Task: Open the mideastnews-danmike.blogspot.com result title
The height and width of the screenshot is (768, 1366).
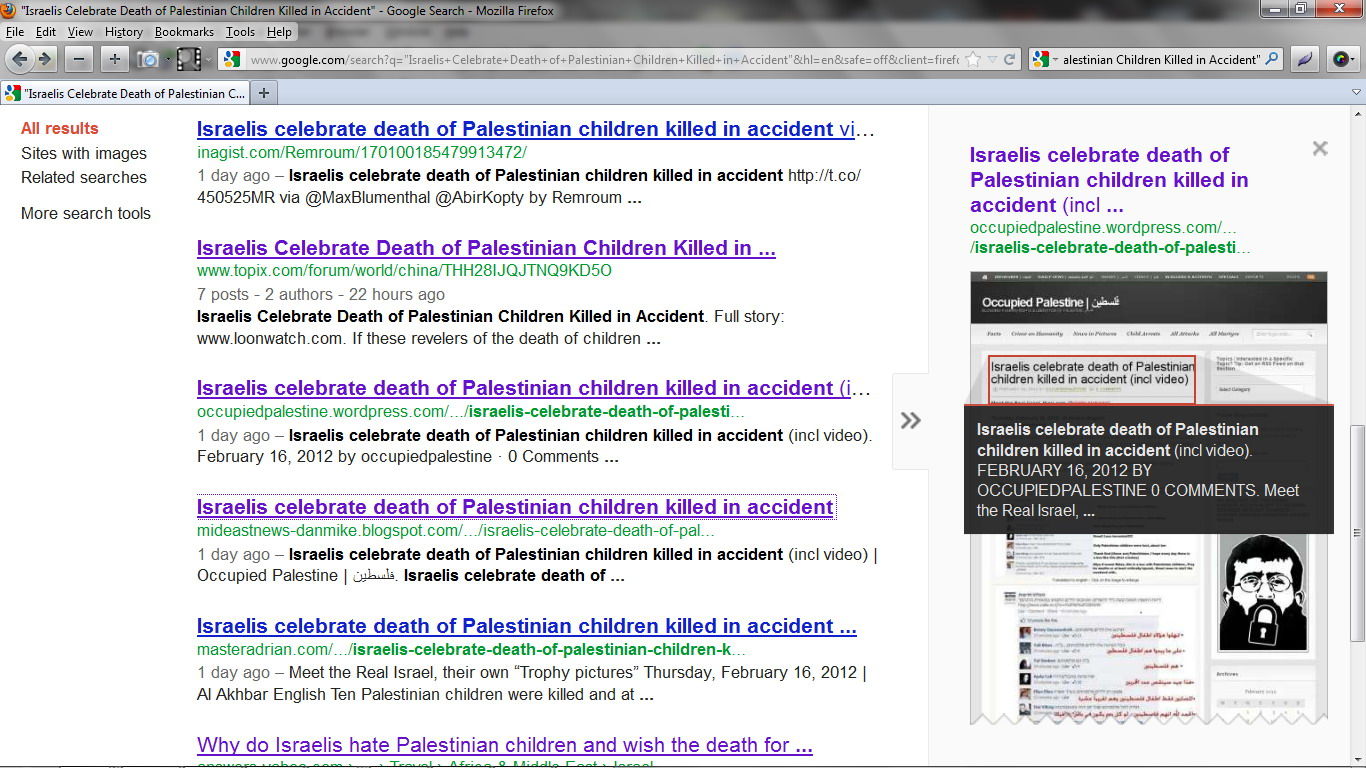Action: 515,507
